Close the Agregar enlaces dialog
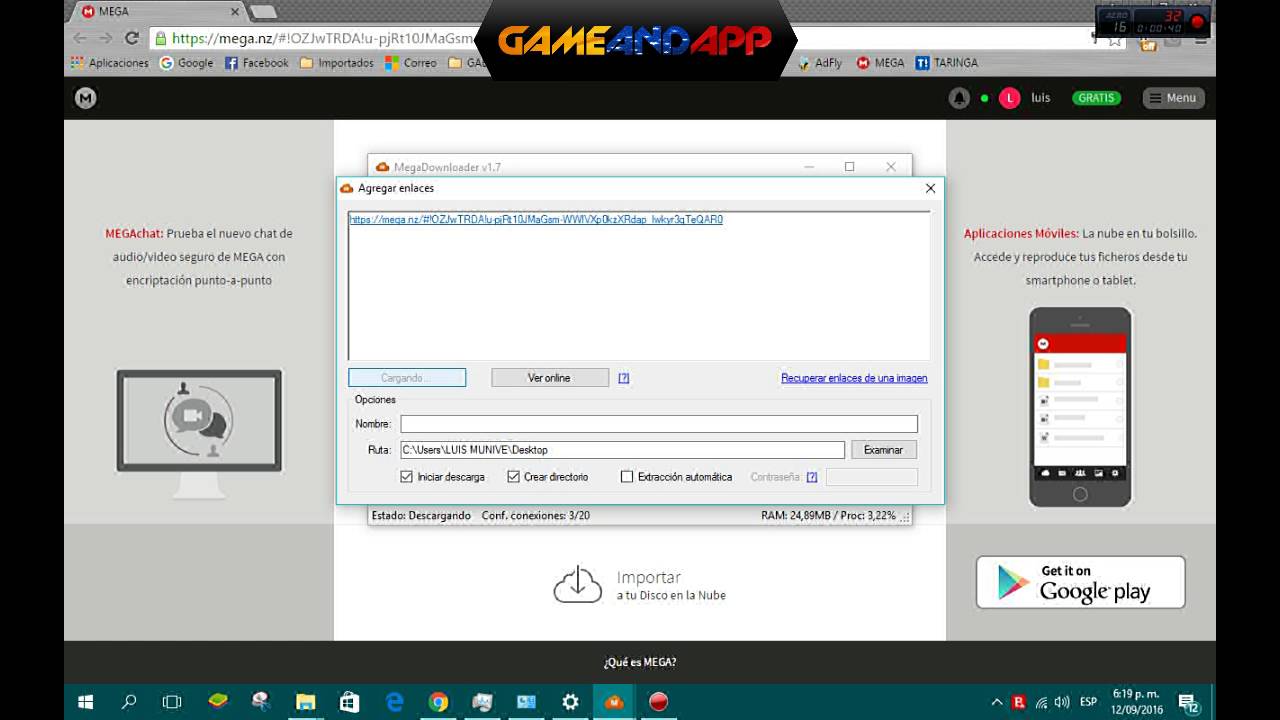The height and width of the screenshot is (720, 1280). (930, 188)
